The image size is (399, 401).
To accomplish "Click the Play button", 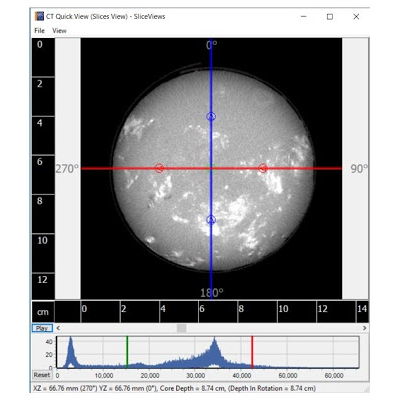I will [42, 328].
